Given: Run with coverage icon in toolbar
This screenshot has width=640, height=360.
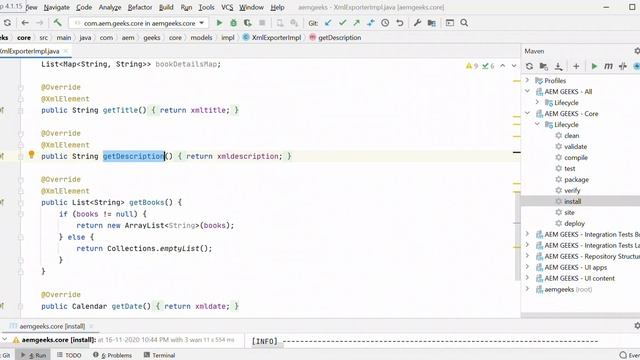Looking at the screenshot, I should (x=247, y=23).
